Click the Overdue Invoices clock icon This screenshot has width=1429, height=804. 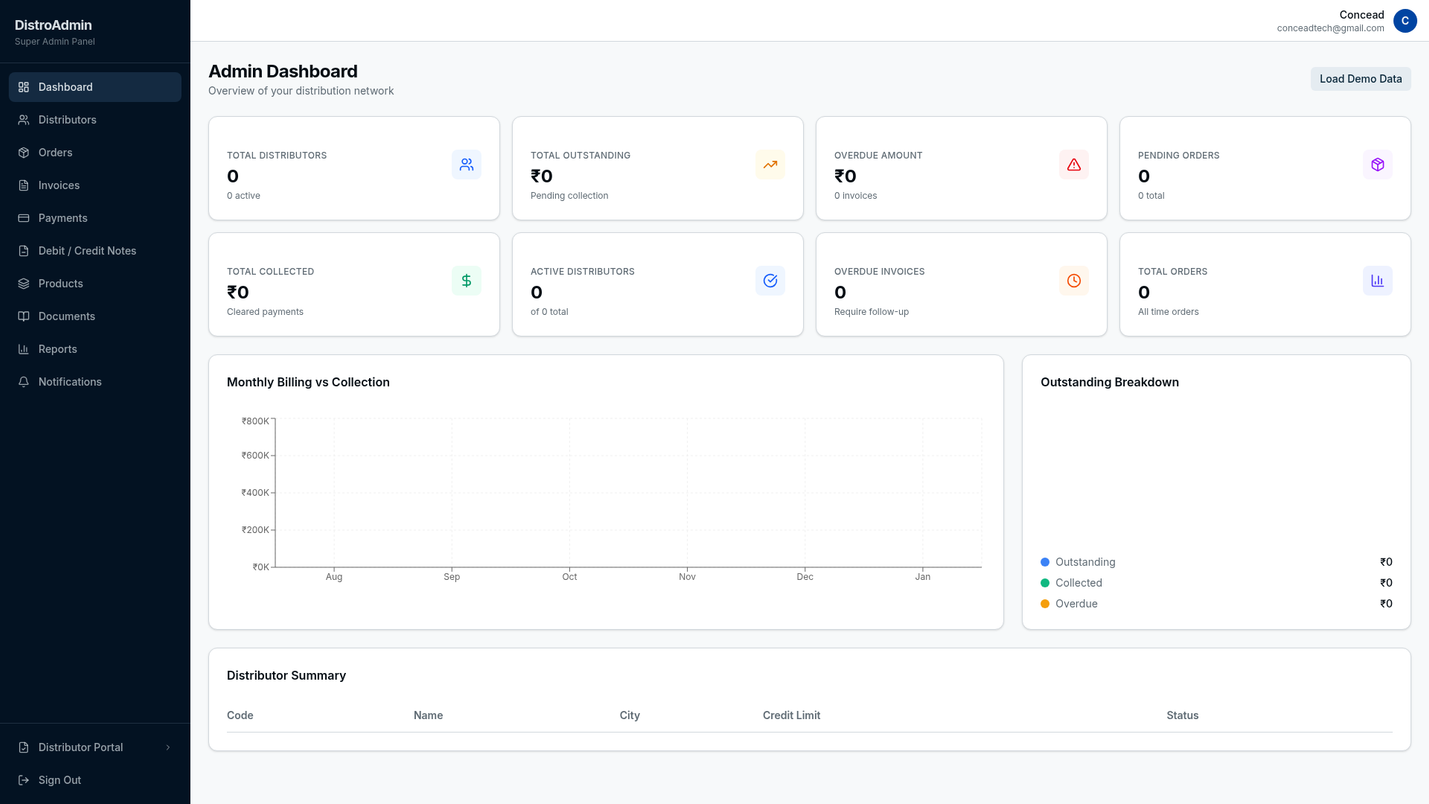pyautogui.click(x=1073, y=281)
